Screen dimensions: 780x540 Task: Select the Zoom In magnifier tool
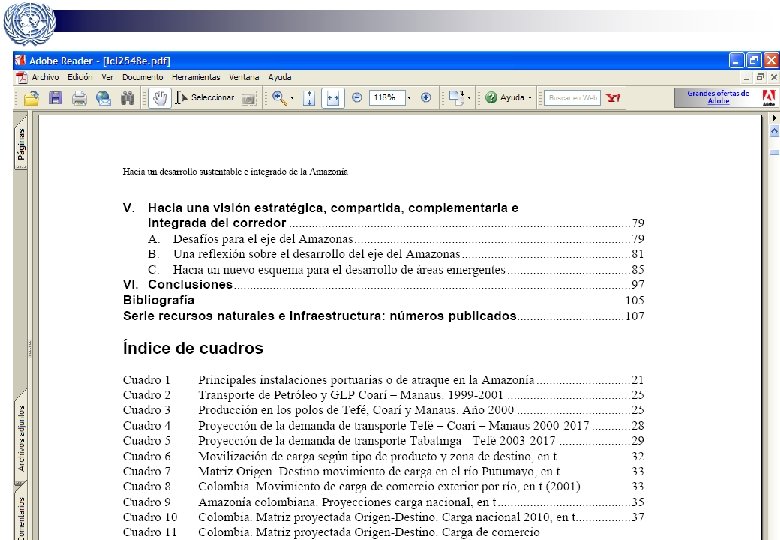(x=279, y=98)
